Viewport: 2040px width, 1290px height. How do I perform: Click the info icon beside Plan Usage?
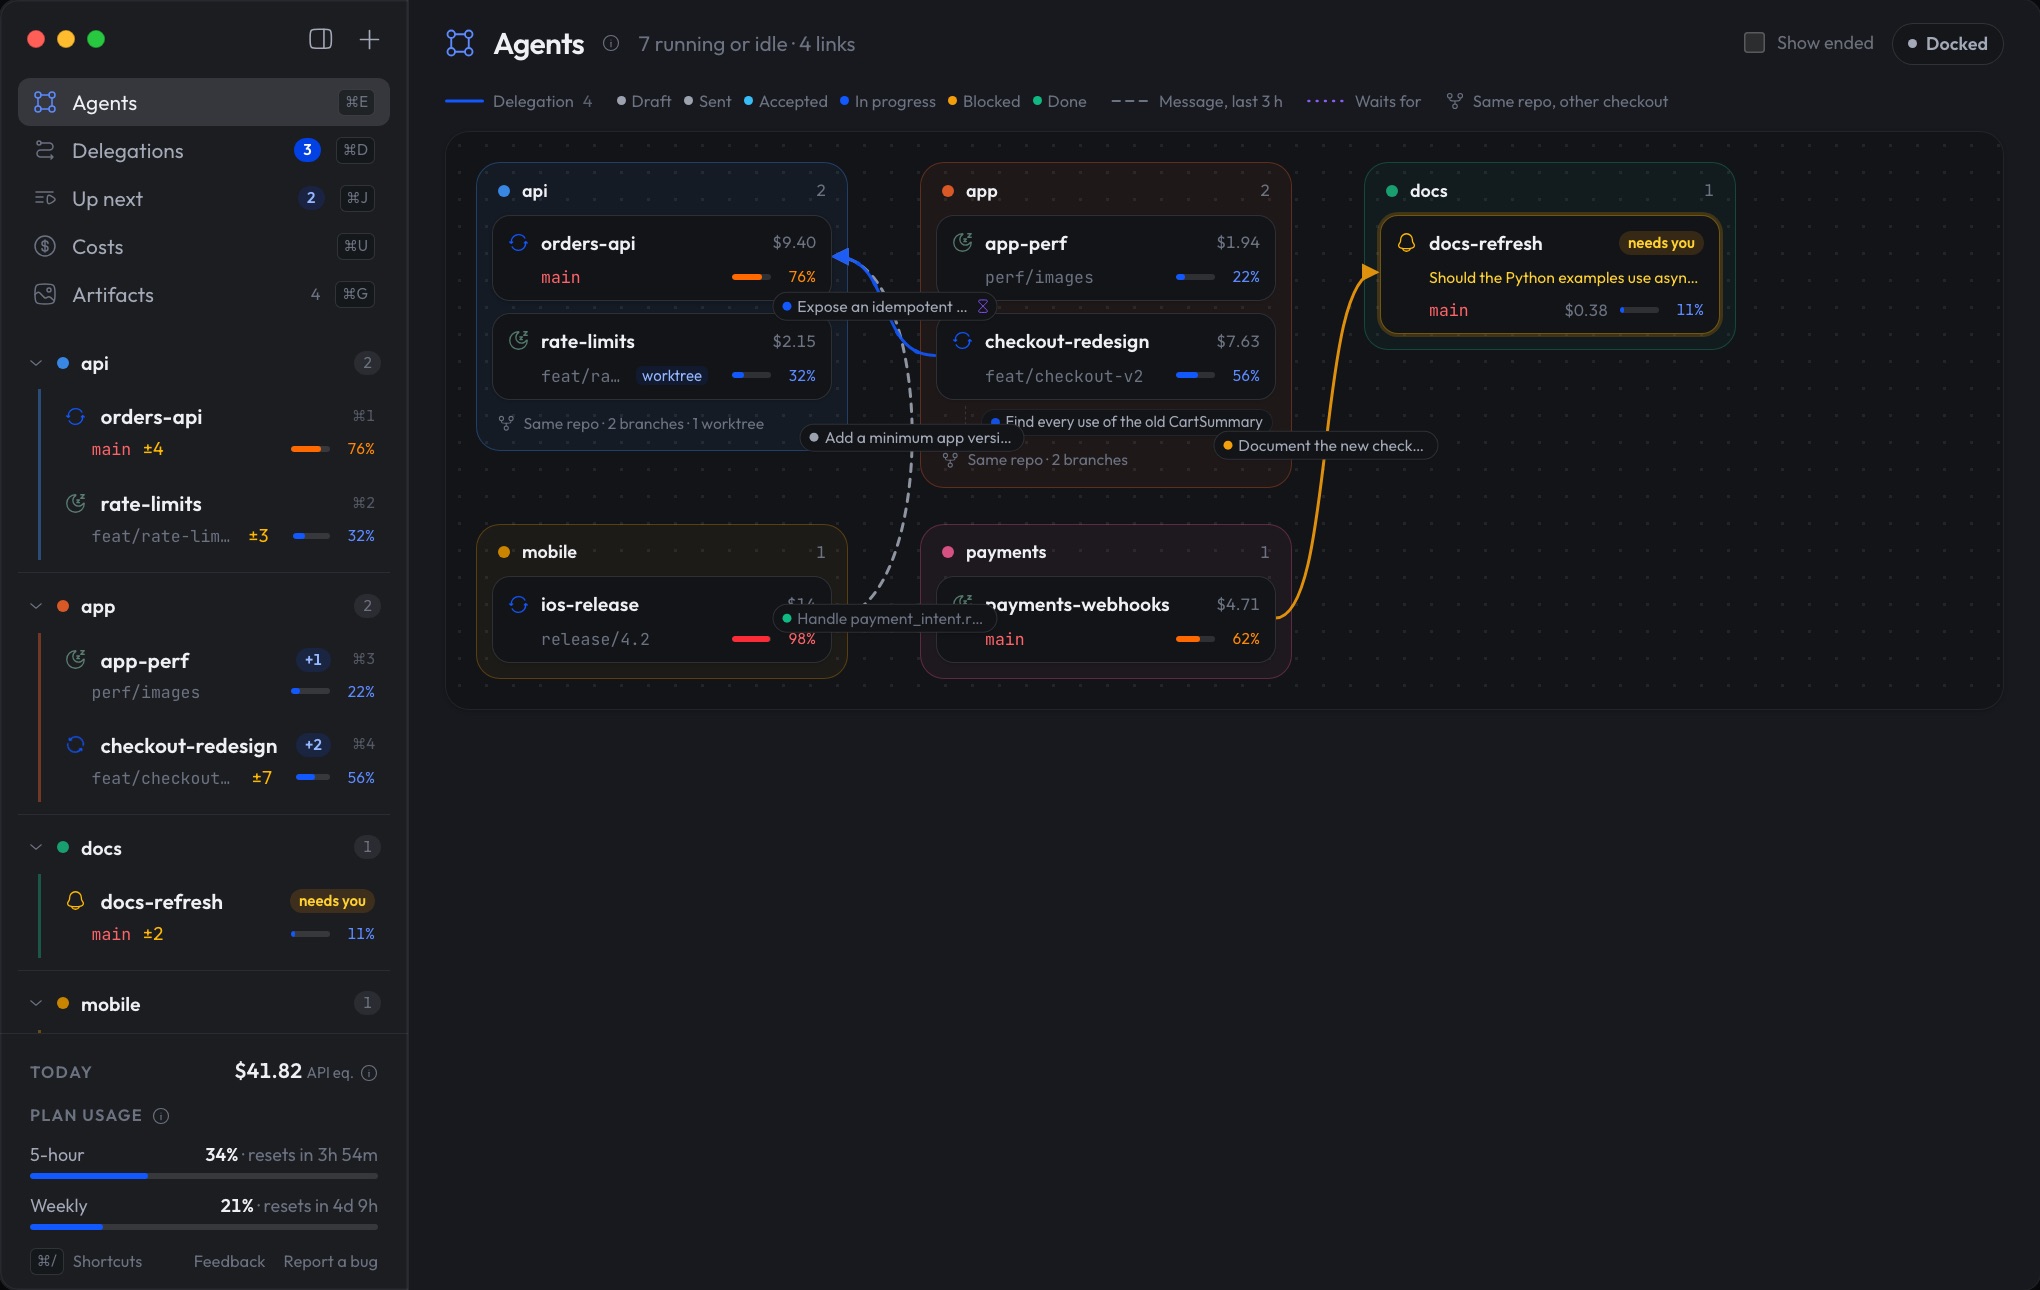click(161, 1115)
